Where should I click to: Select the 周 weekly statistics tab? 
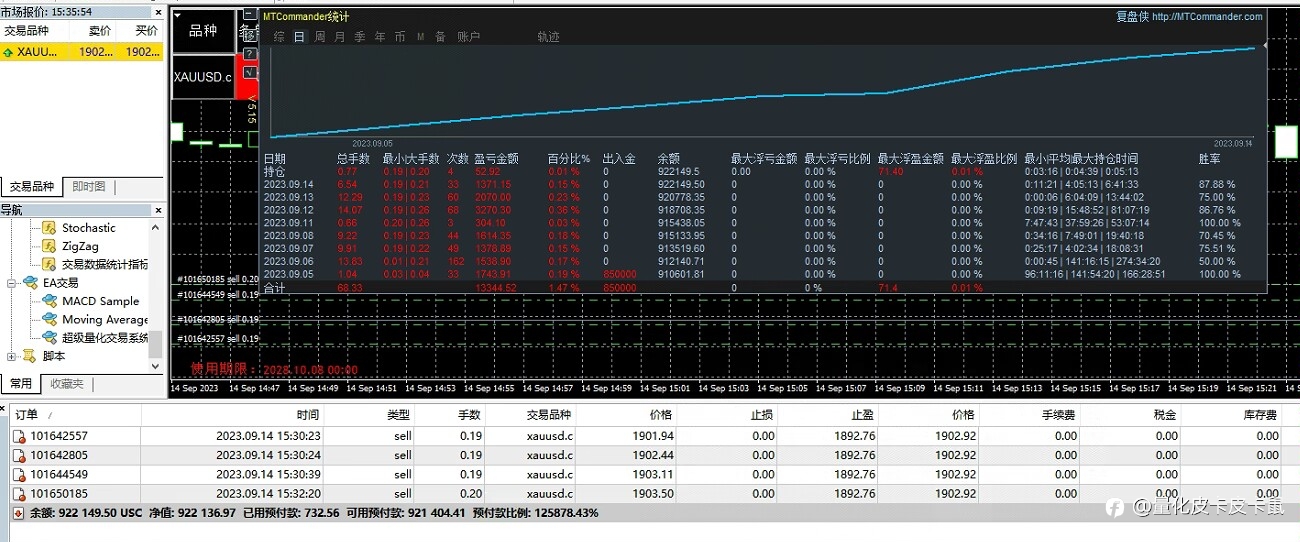point(320,37)
